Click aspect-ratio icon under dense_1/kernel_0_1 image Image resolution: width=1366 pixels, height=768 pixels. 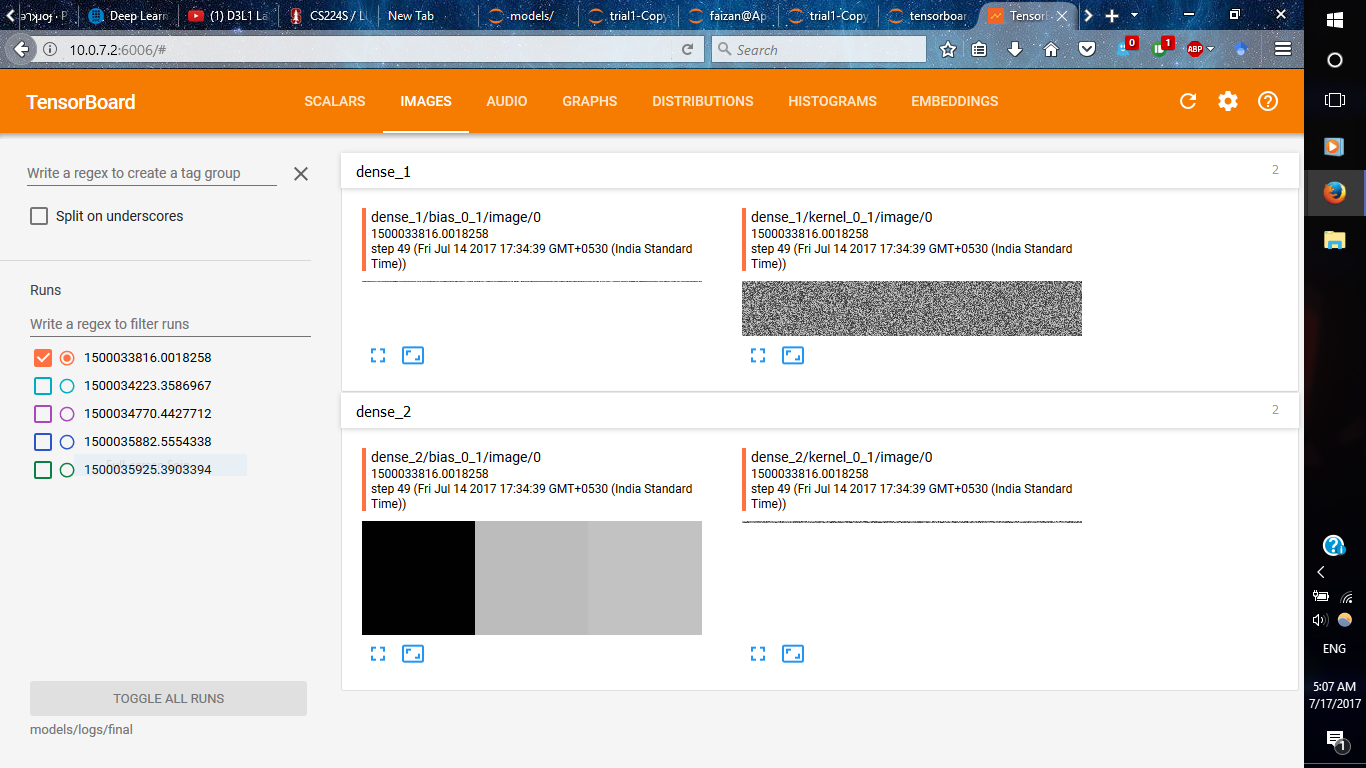[793, 355]
